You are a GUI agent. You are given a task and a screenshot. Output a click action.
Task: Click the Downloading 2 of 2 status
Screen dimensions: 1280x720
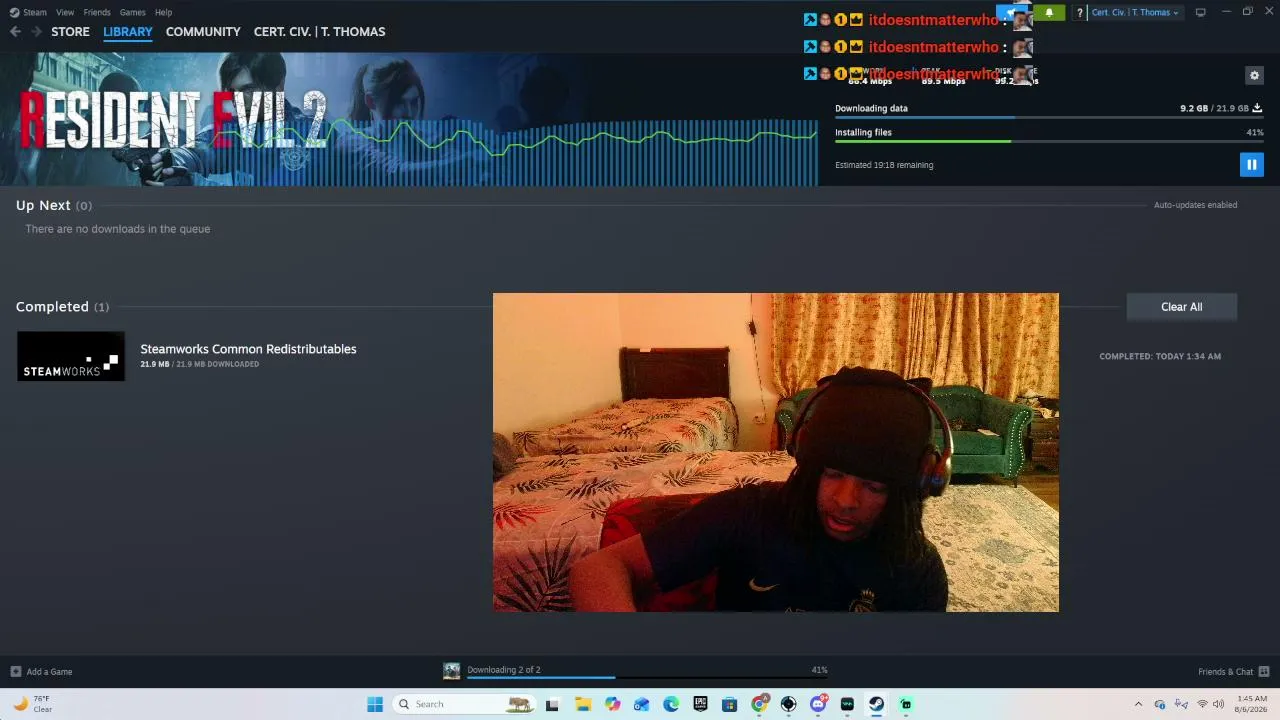click(504, 670)
